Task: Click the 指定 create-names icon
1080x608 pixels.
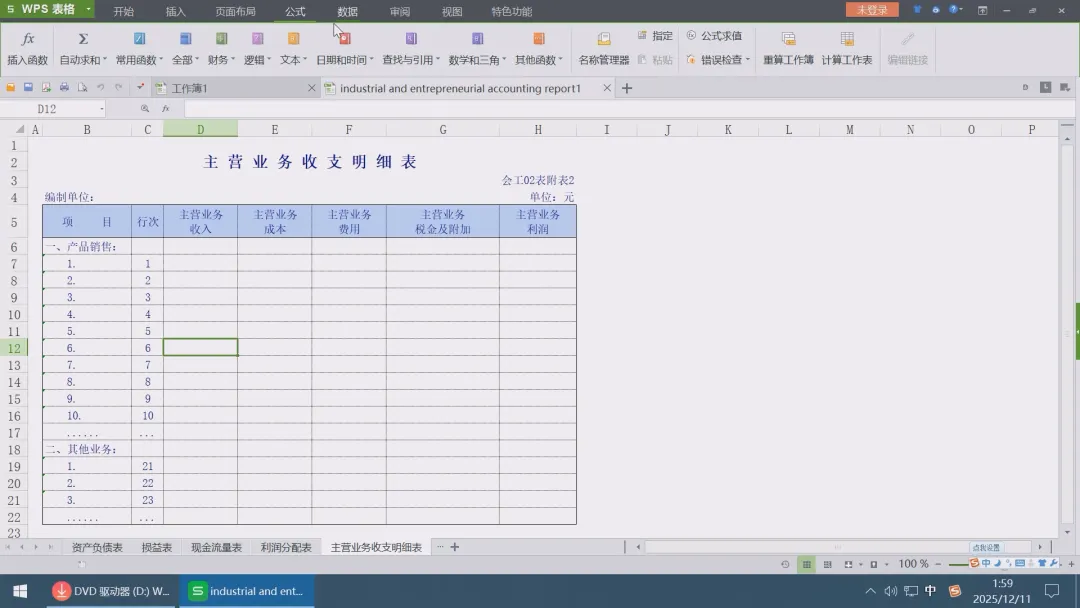Action: 642,35
